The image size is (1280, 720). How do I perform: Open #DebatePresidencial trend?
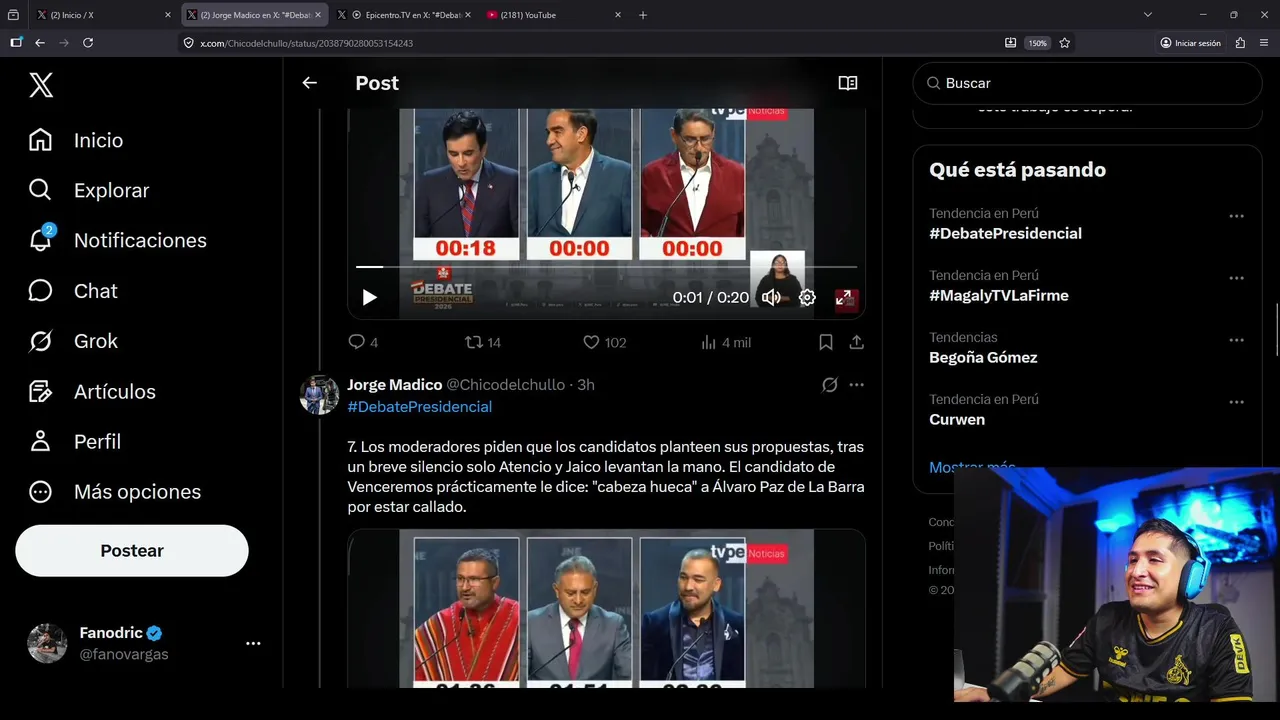click(x=1005, y=234)
